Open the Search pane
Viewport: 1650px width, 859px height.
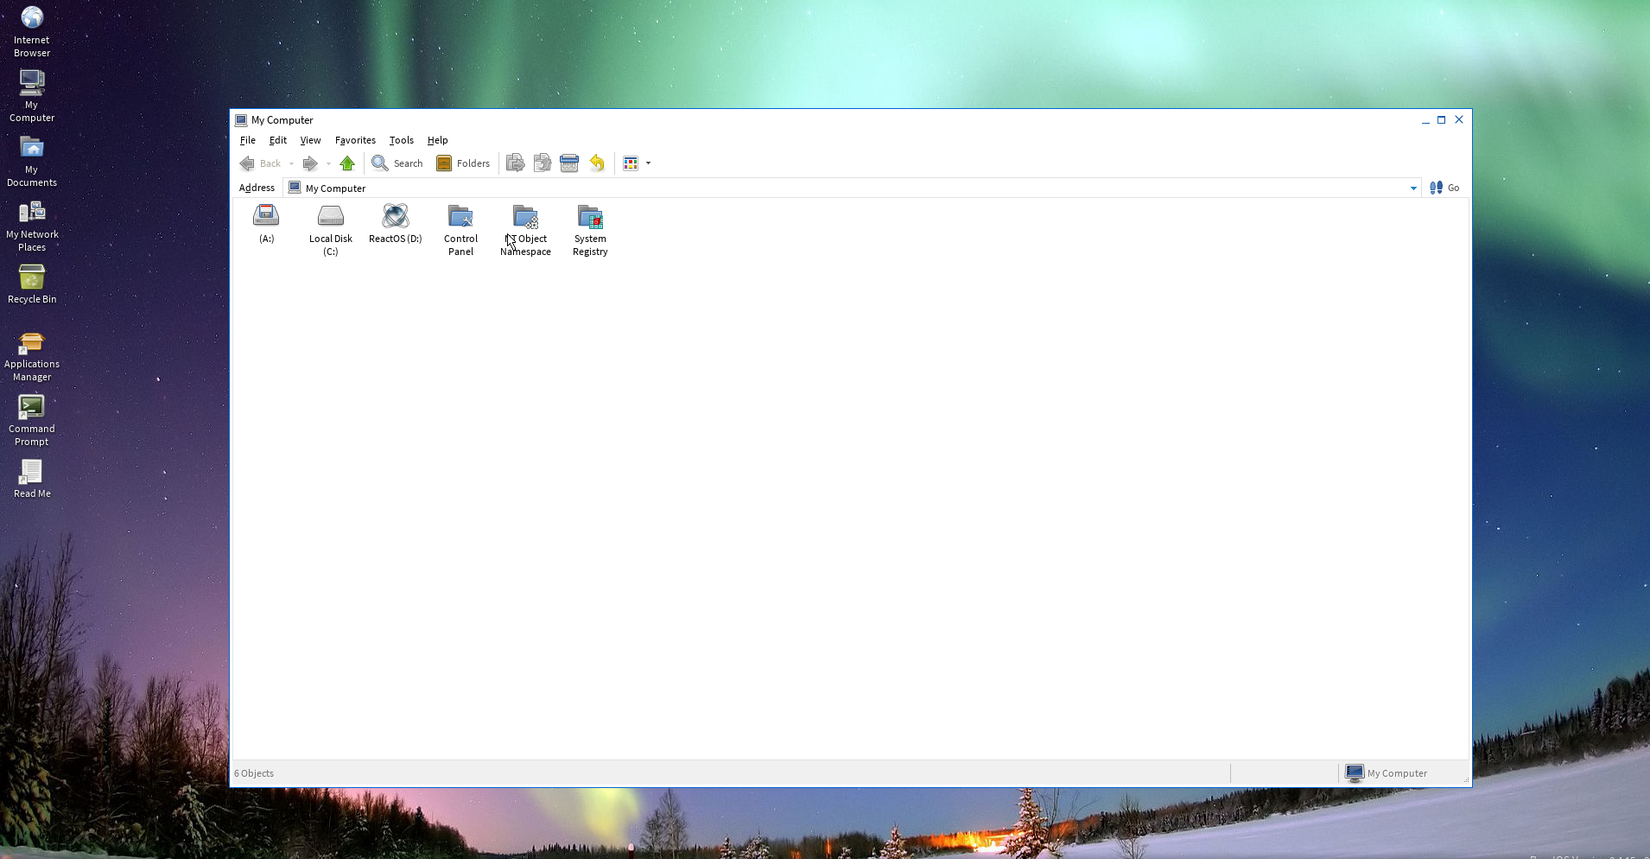tap(397, 163)
